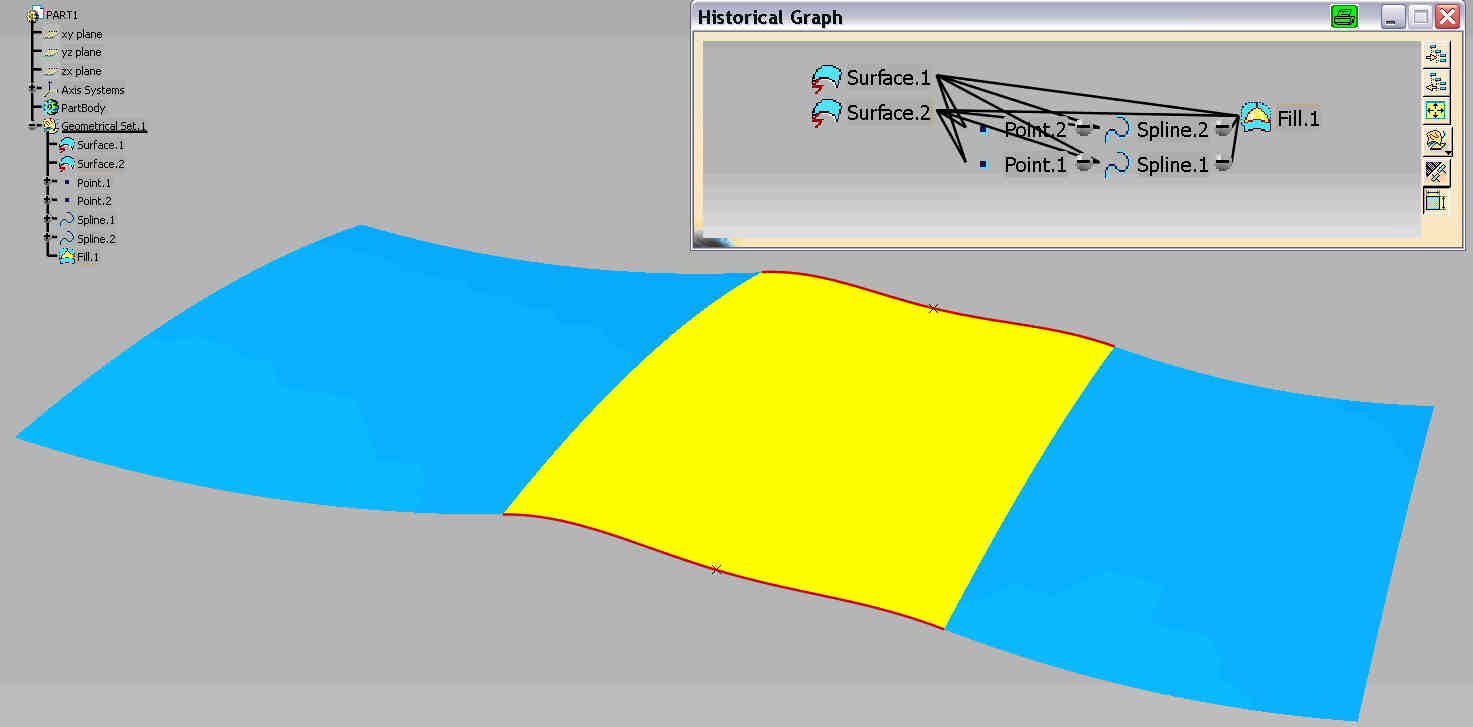Expand the Spline.2 node in specification tree
Image resolution: width=1473 pixels, height=727 pixels.
coord(48,238)
